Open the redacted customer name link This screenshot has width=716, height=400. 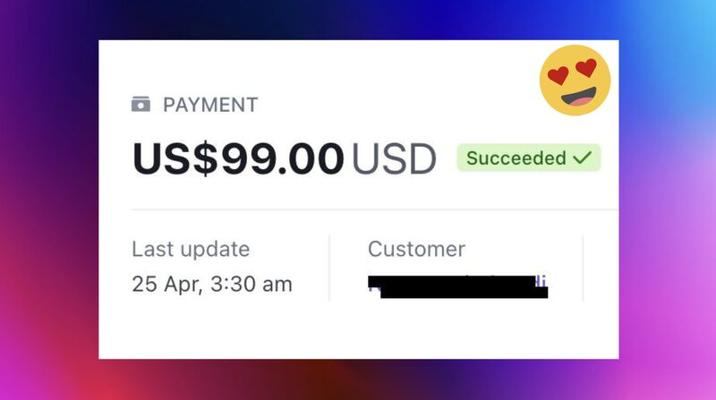458,287
